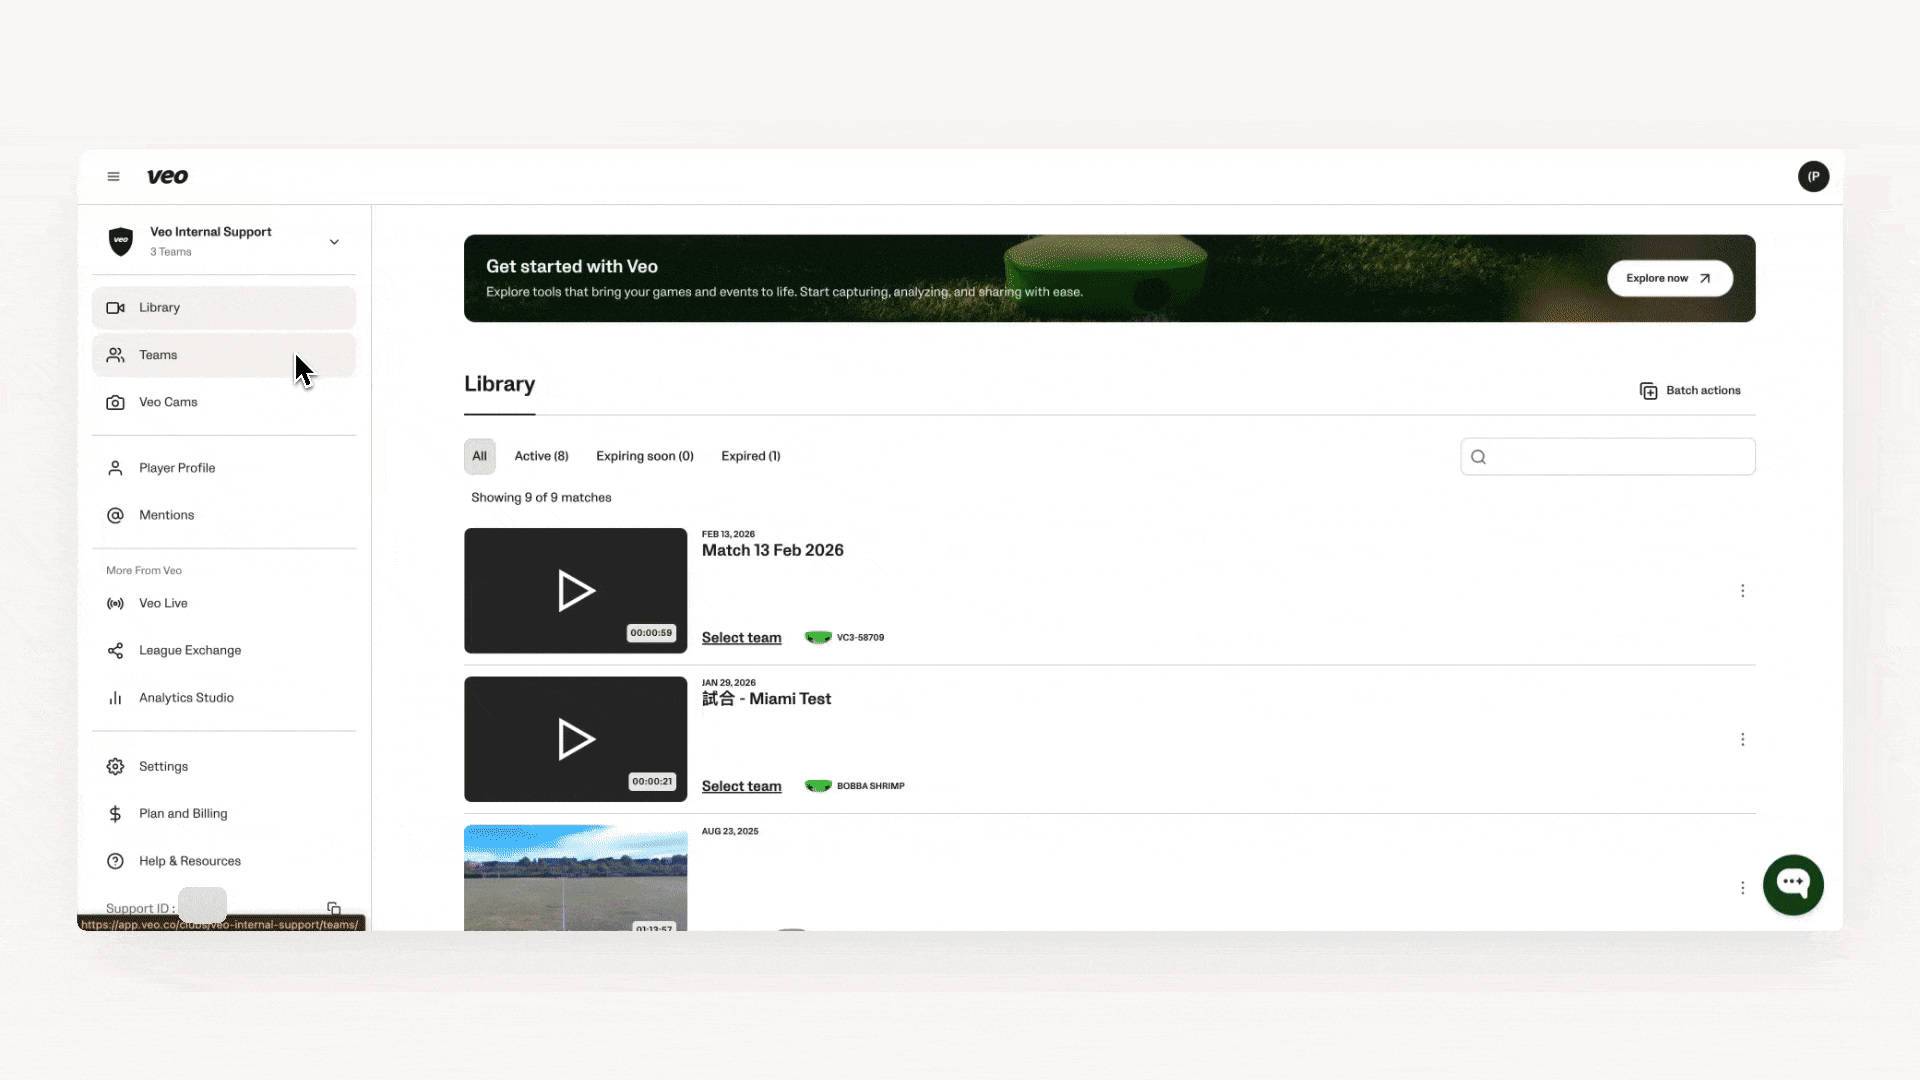Open Player Profile page

[224, 468]
